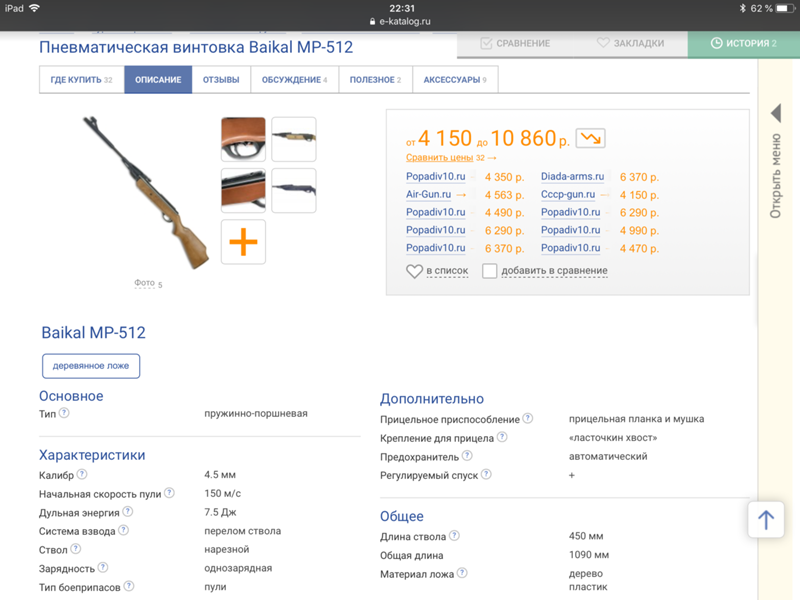Click Сравнить цены link
The height and width of the screenshot is (600, 800).
pos(439,158)
